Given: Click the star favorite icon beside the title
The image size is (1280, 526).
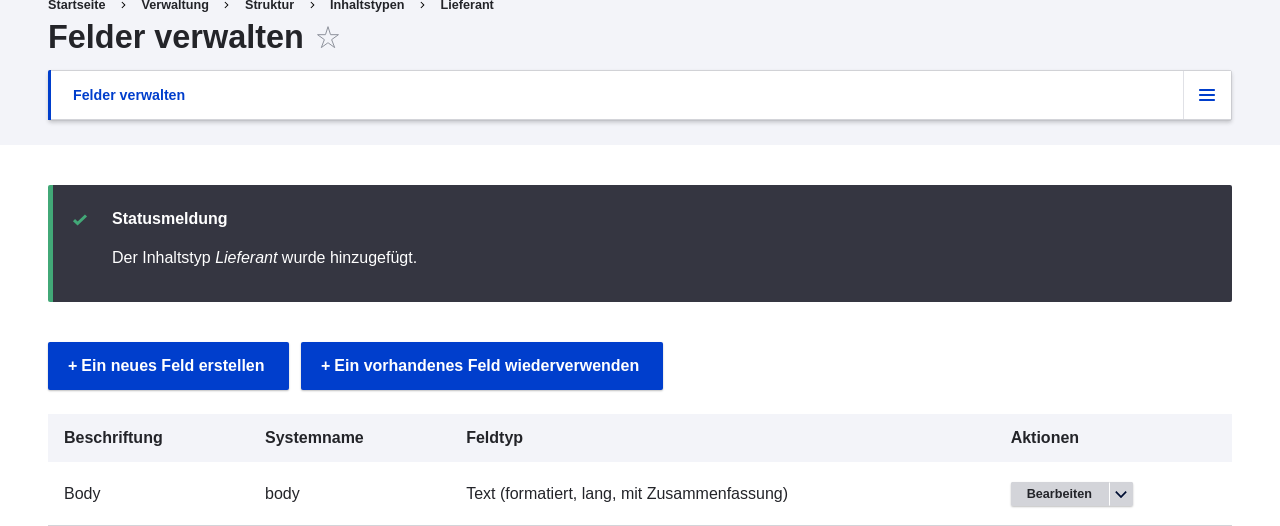Looking at the screenshot, I should 328,38.
